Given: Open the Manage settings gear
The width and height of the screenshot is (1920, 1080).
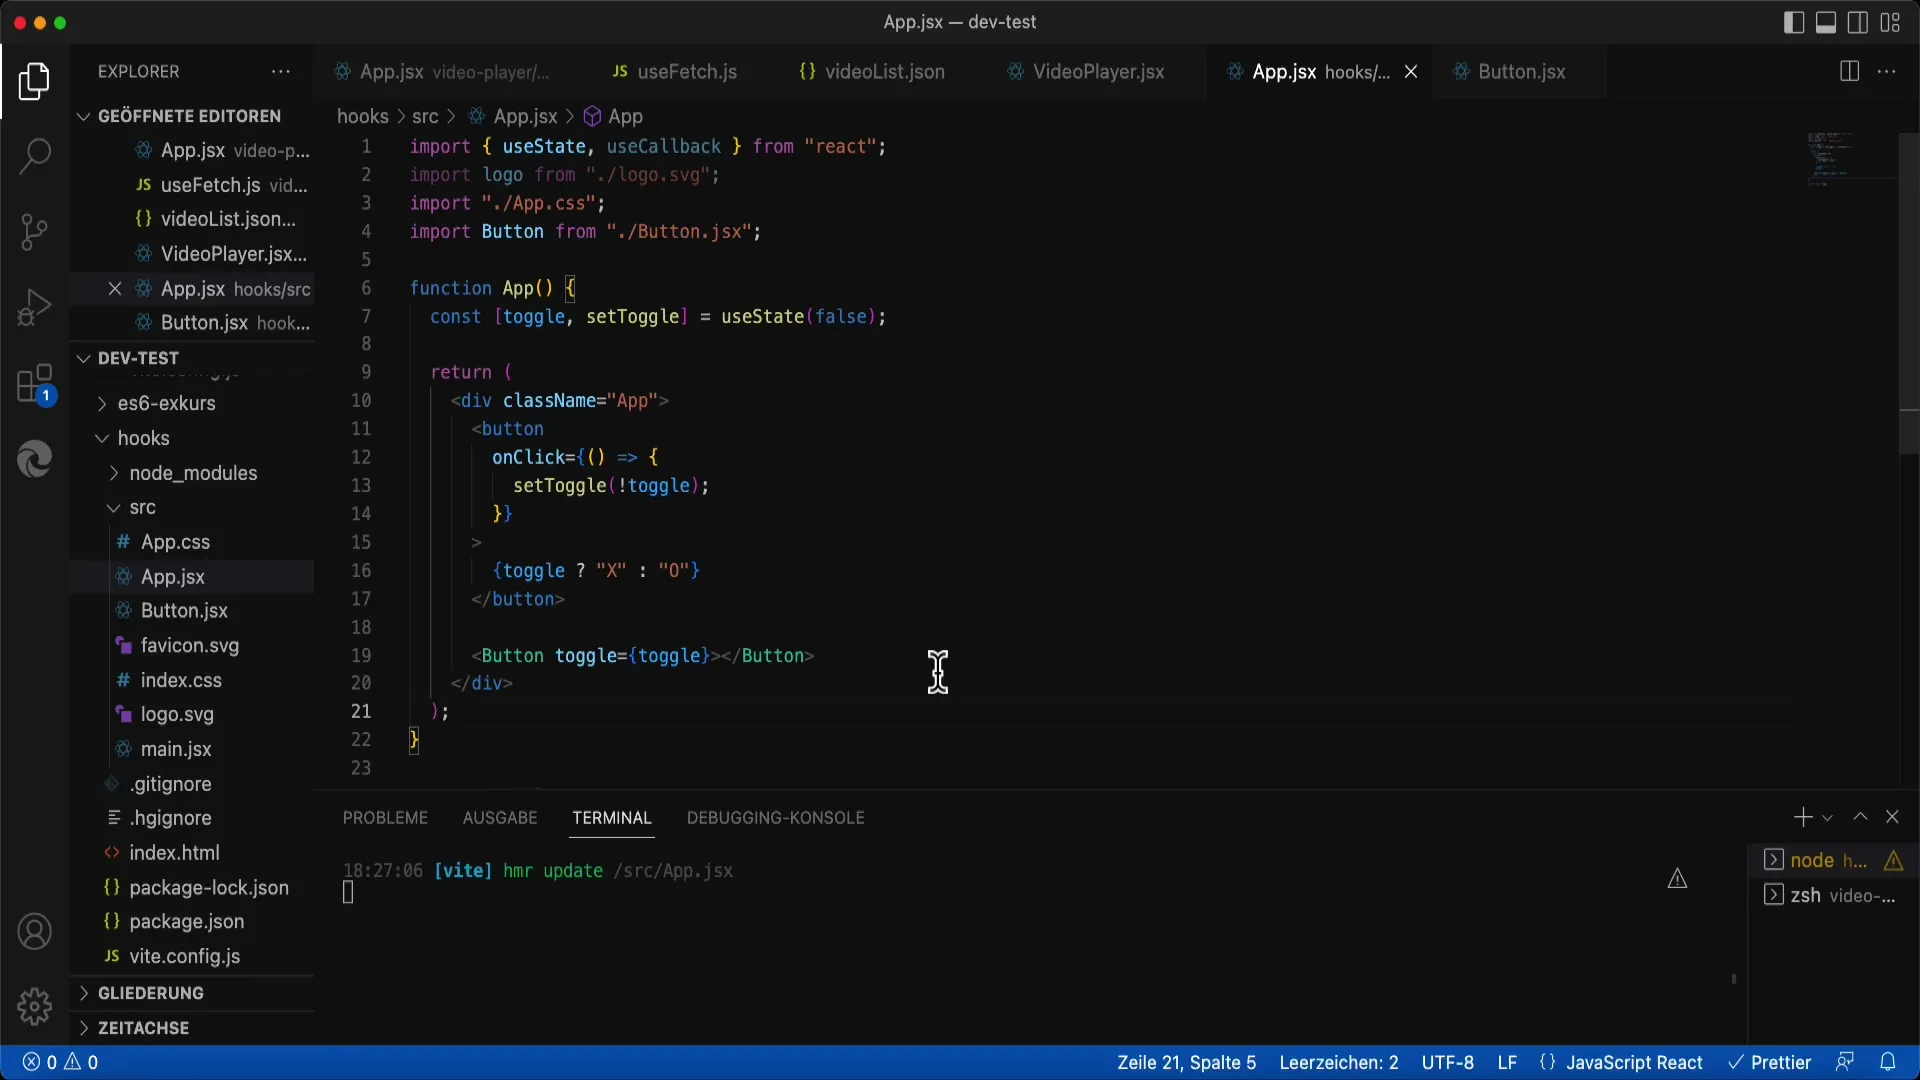Looking at the screenshot, I should 34,1007.
